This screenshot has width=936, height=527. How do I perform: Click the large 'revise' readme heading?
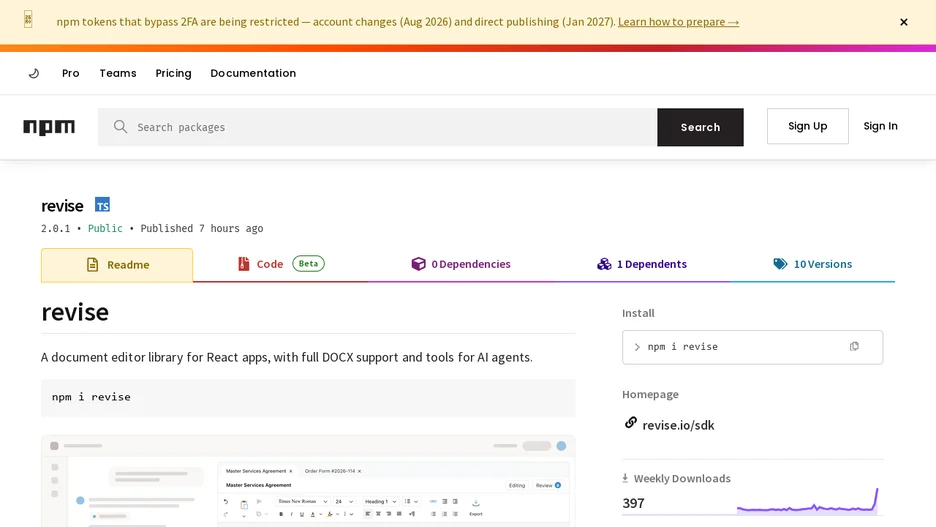[x=75, y=312]
